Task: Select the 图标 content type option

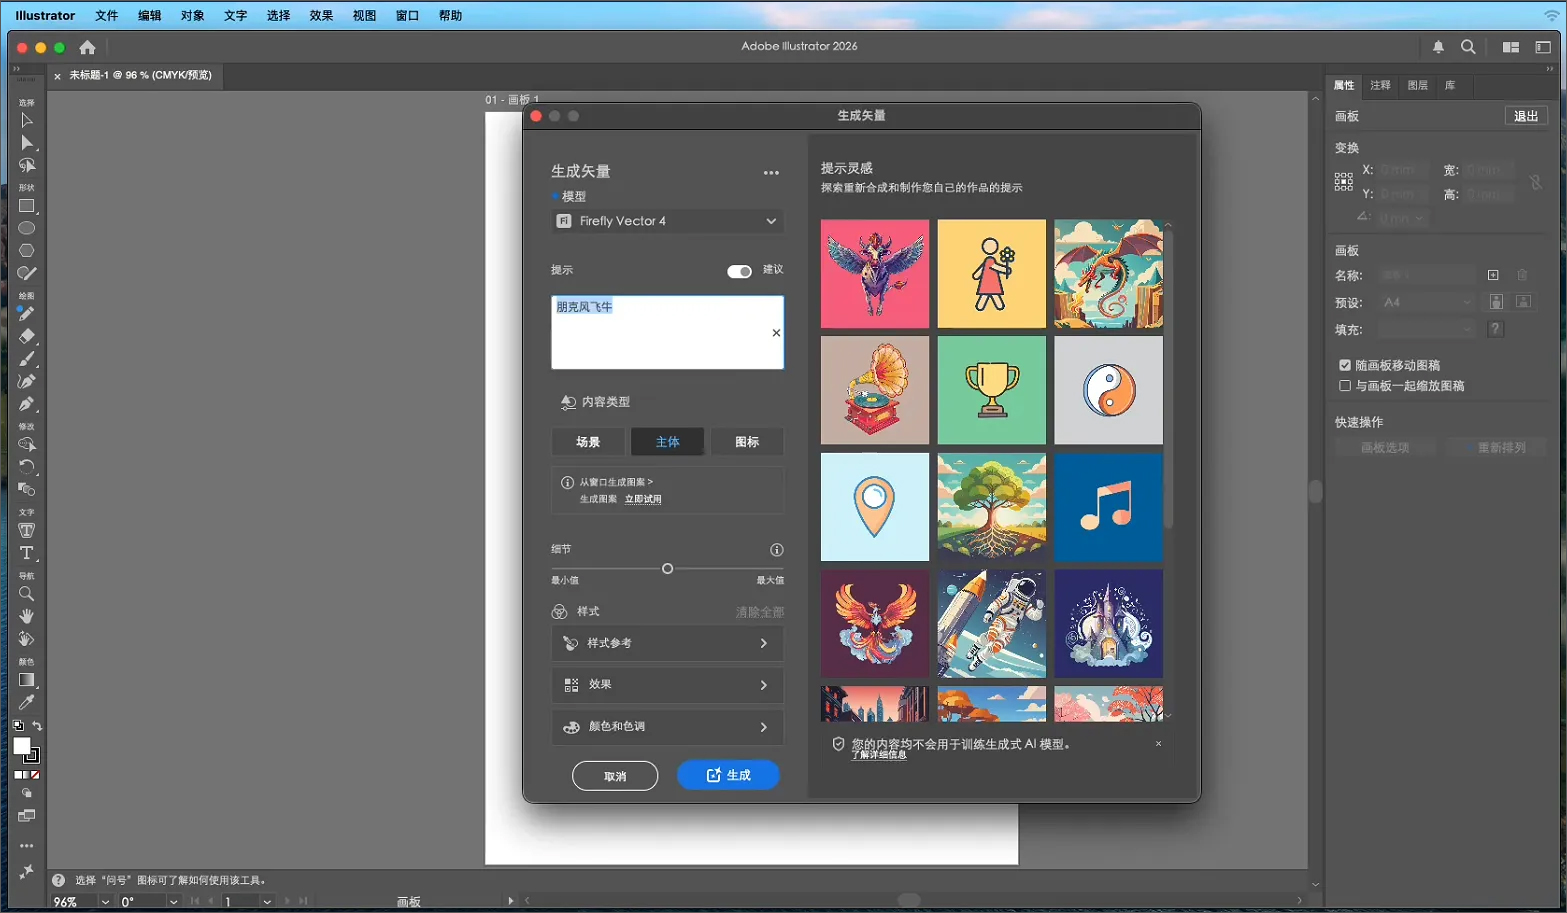Action: pyautogui.click(x=746, y=441)
